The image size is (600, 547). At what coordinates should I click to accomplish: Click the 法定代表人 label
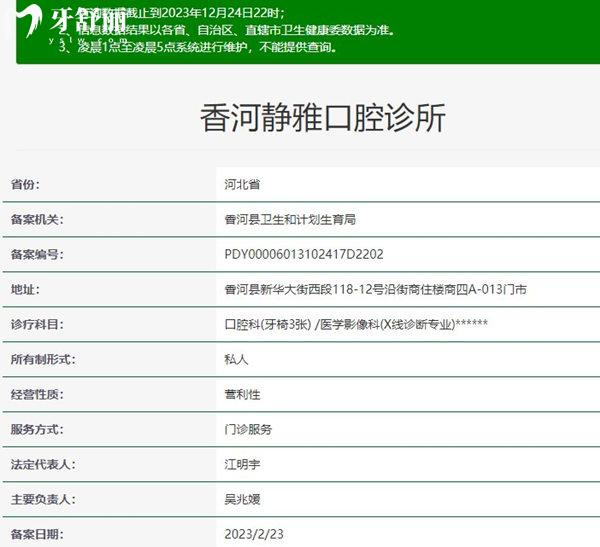tap(43, 465)
